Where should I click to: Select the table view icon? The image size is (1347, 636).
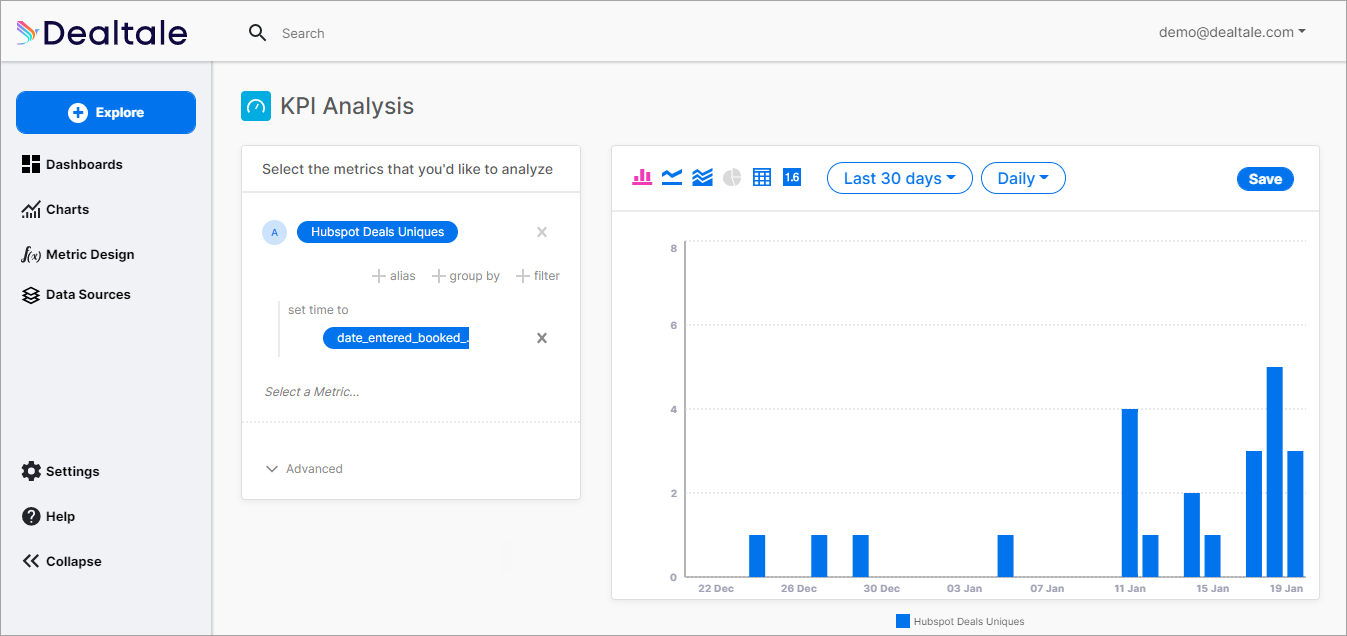(x=762, y=177)
